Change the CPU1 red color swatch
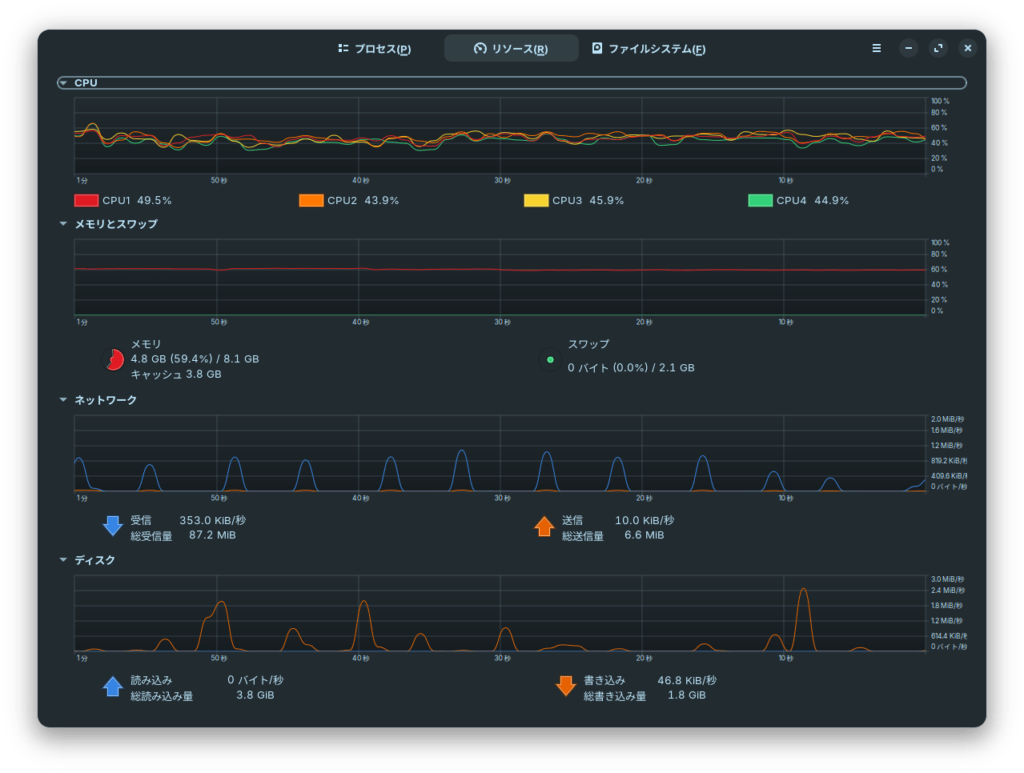1024x773 pixels. (86, 200)
